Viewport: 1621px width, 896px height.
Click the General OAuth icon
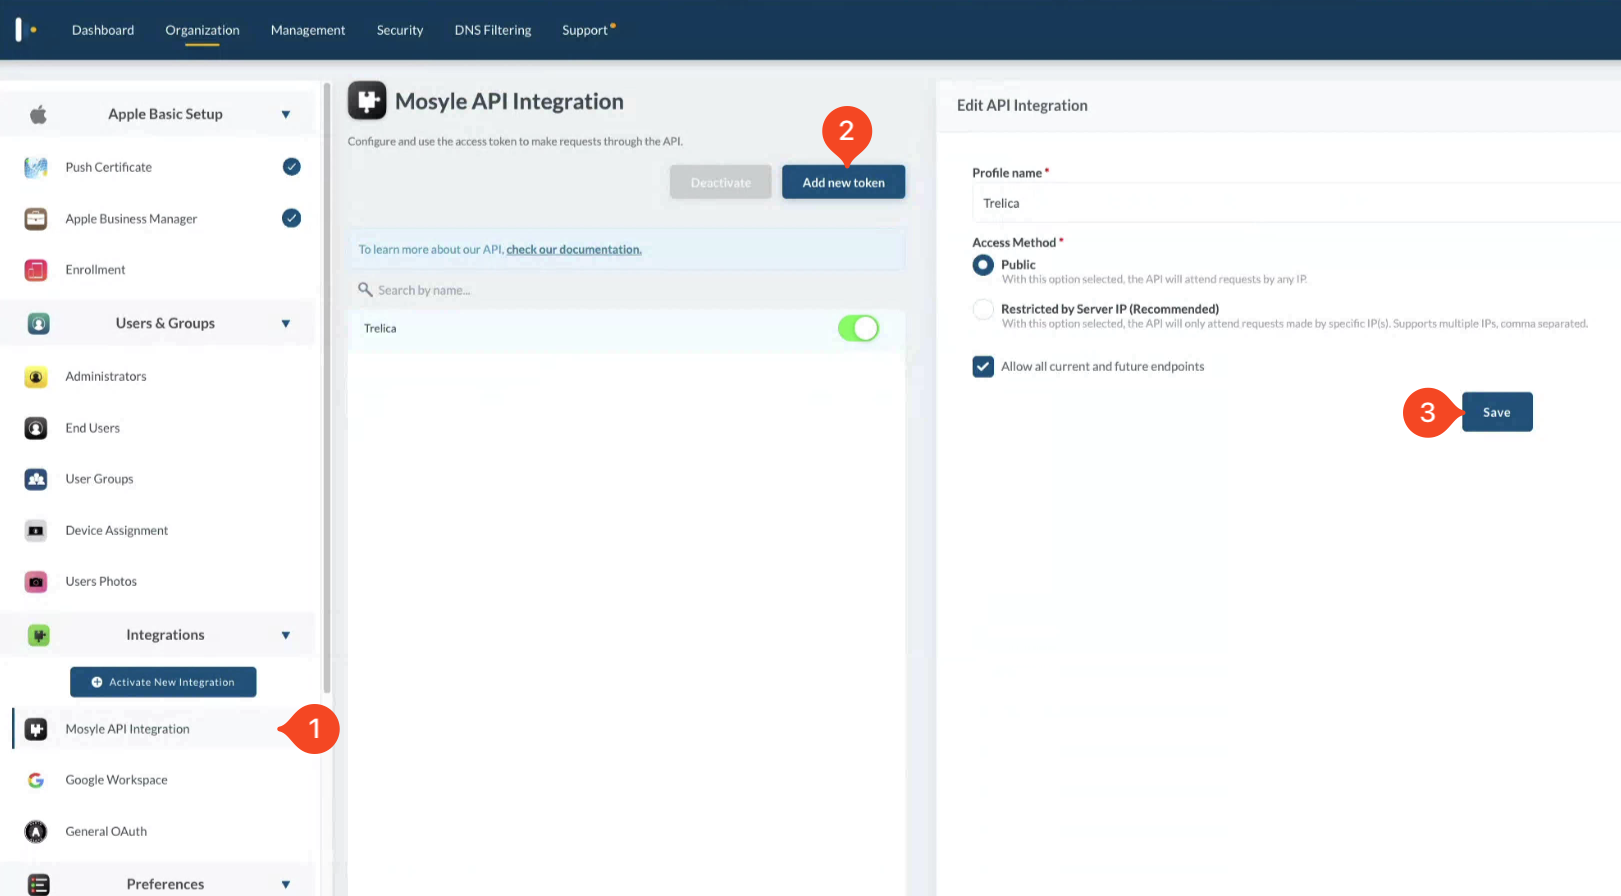[36, 831]
